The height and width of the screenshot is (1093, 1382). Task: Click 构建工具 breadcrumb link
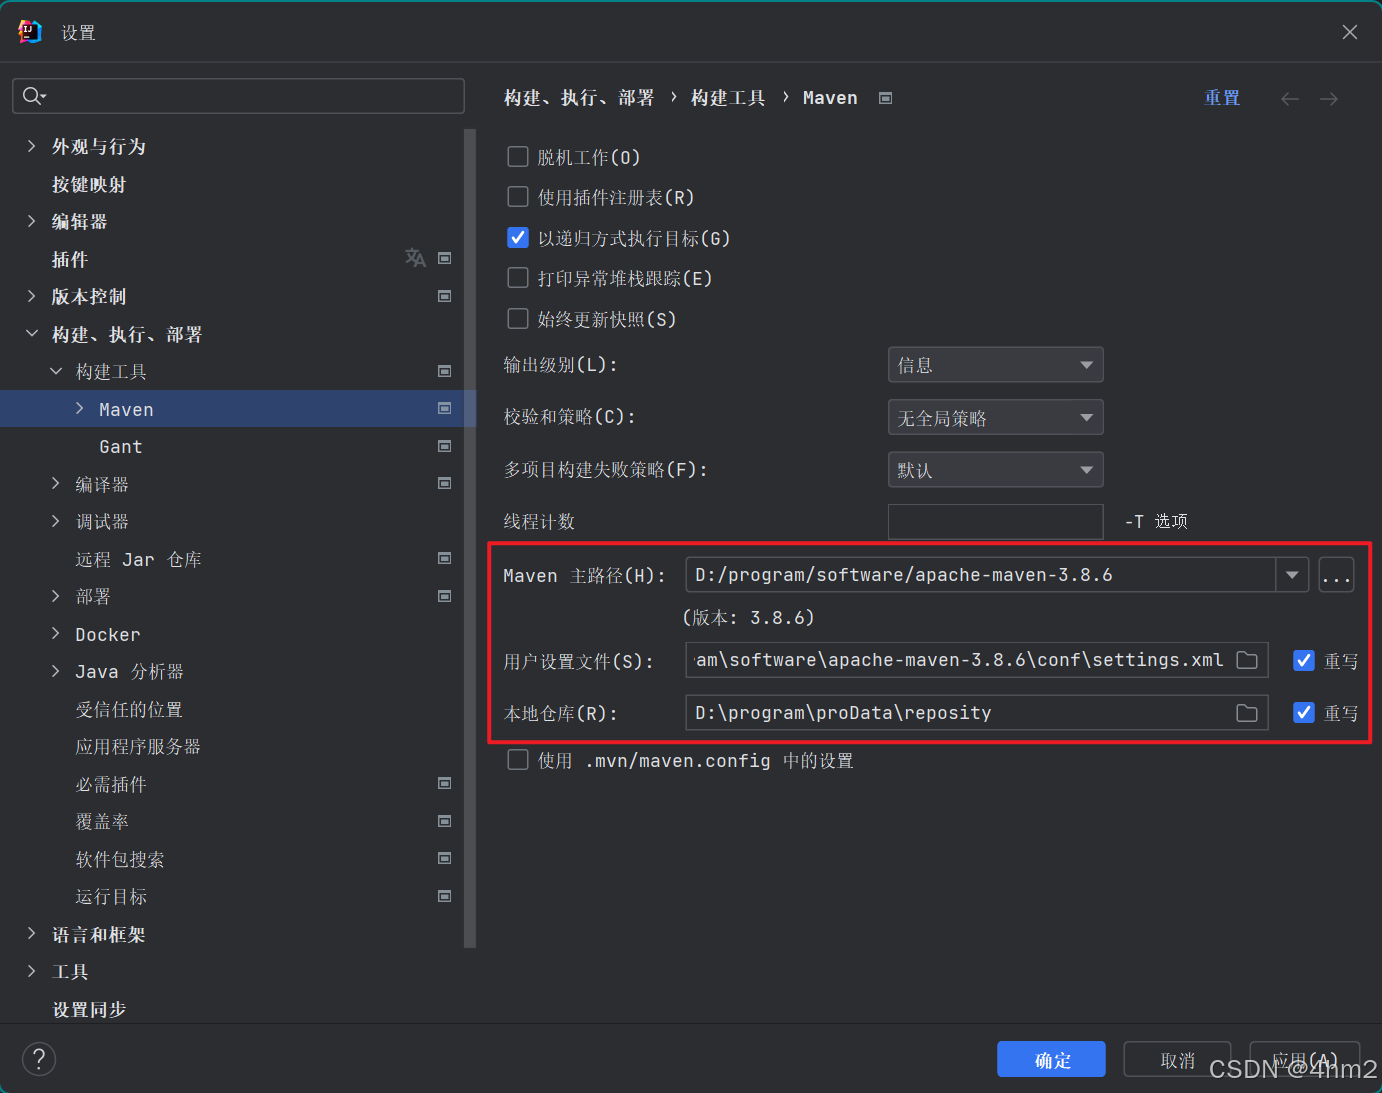(728, 98)
